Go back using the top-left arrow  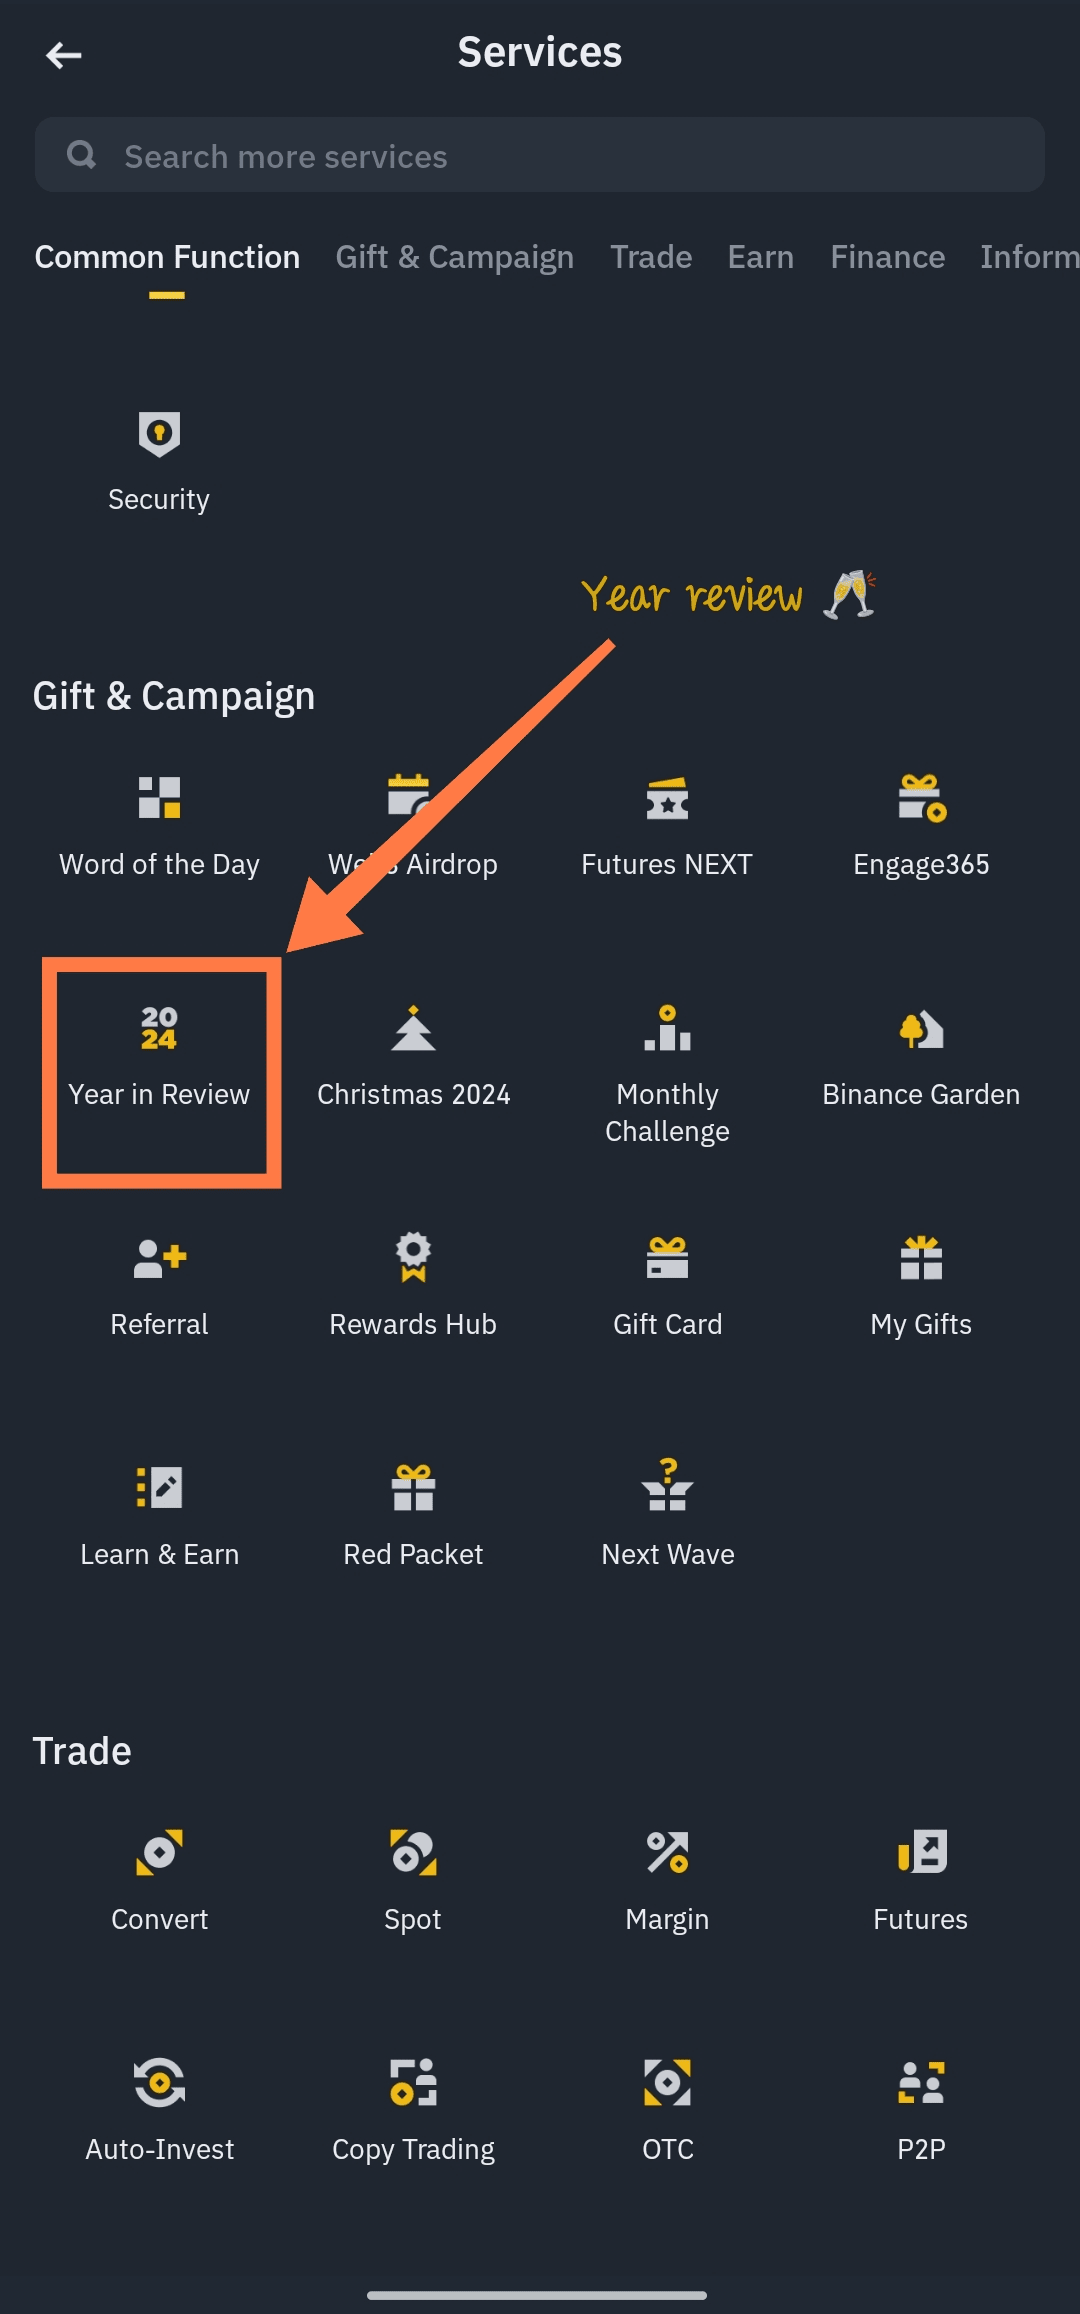coord(64,55)
